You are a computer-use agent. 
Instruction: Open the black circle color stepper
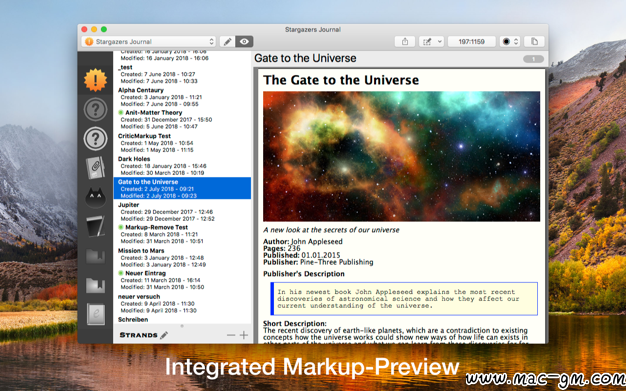point(510,42)
